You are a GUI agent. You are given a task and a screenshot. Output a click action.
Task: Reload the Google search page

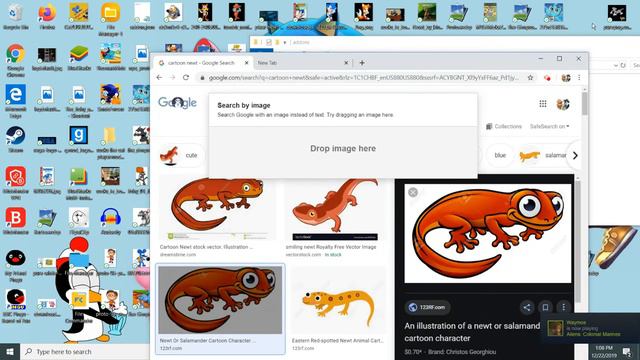pos(186,77)
